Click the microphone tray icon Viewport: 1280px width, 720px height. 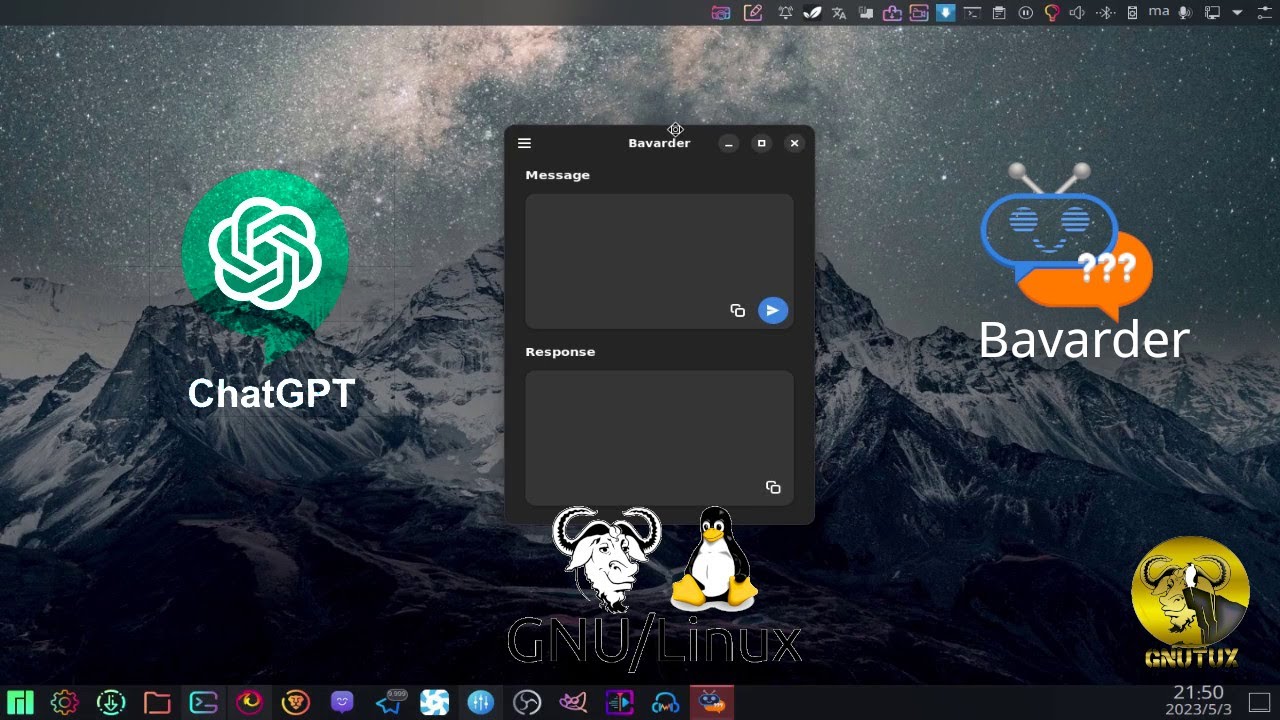[x=1185, y=12]
